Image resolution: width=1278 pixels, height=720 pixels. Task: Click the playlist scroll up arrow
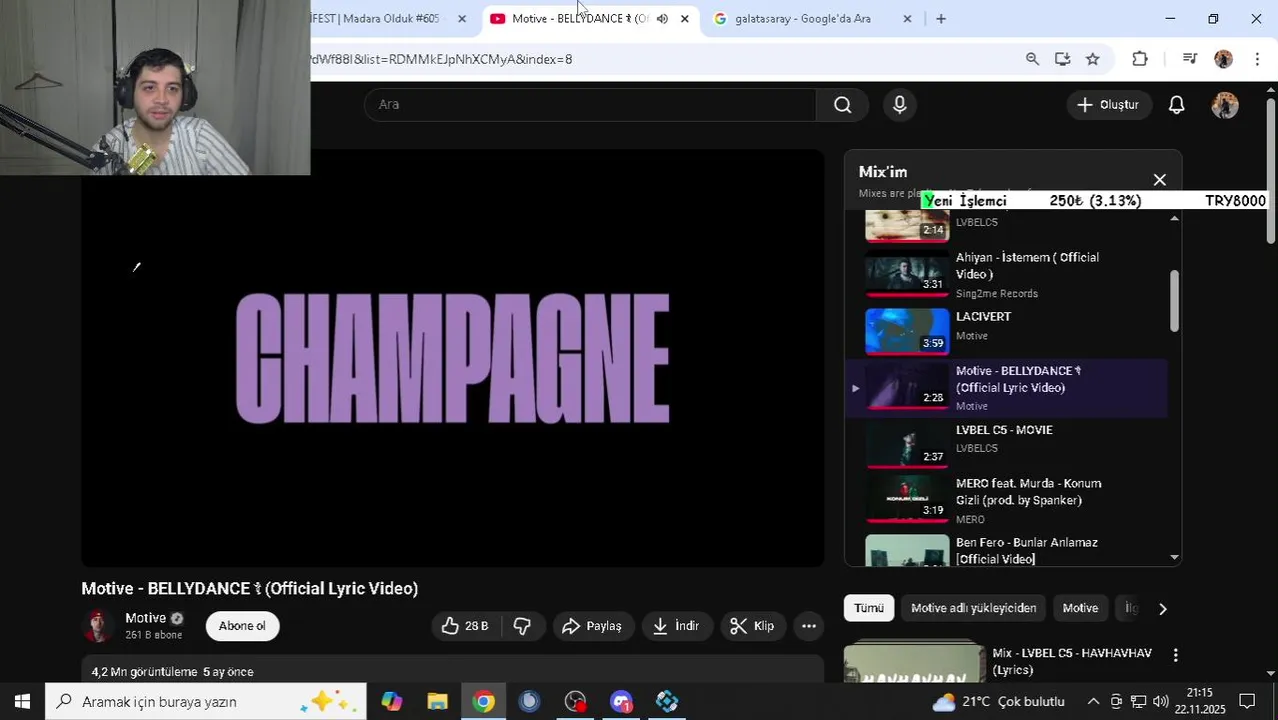pos(1174,219)
